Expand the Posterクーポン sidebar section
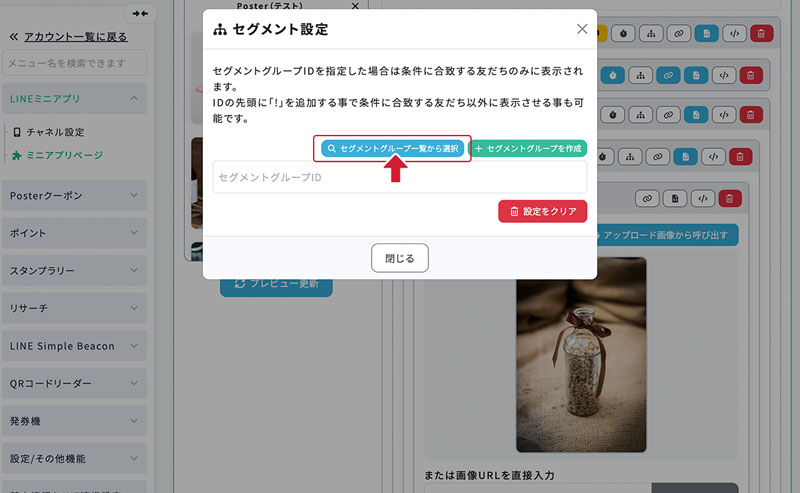The width and height of the screenshot is (800, 493). [134, 195]
